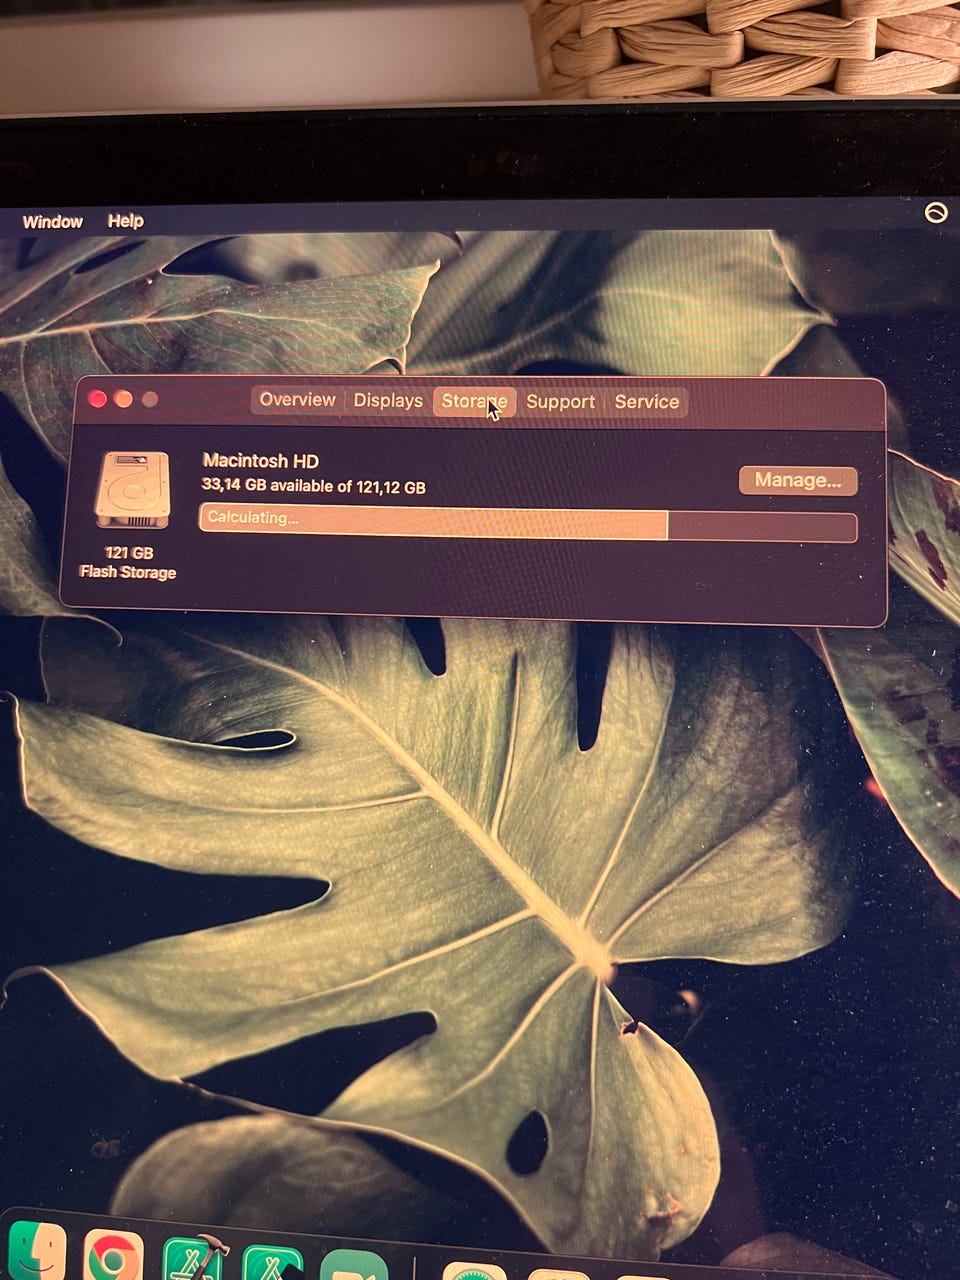Click the Macintosh HD drive icon
Image resolution: width=960 pixels, height=1280 pixels.
(x=132, y=489)
